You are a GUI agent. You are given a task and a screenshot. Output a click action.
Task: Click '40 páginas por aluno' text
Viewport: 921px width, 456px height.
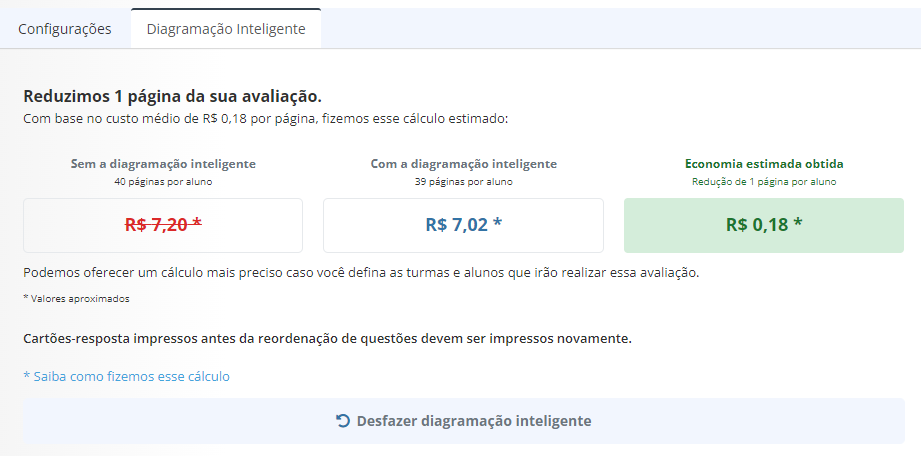(163, 182)
